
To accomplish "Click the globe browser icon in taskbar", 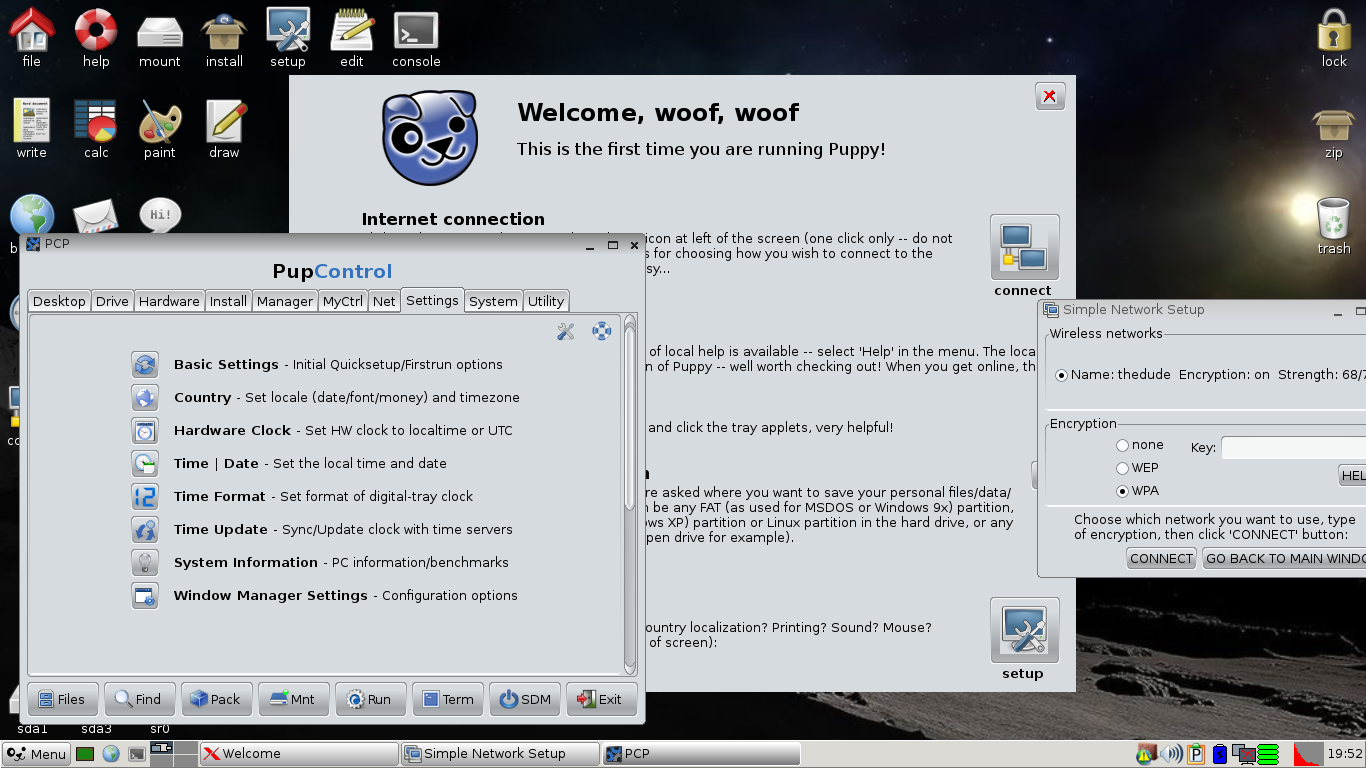I will pos(111,754).
